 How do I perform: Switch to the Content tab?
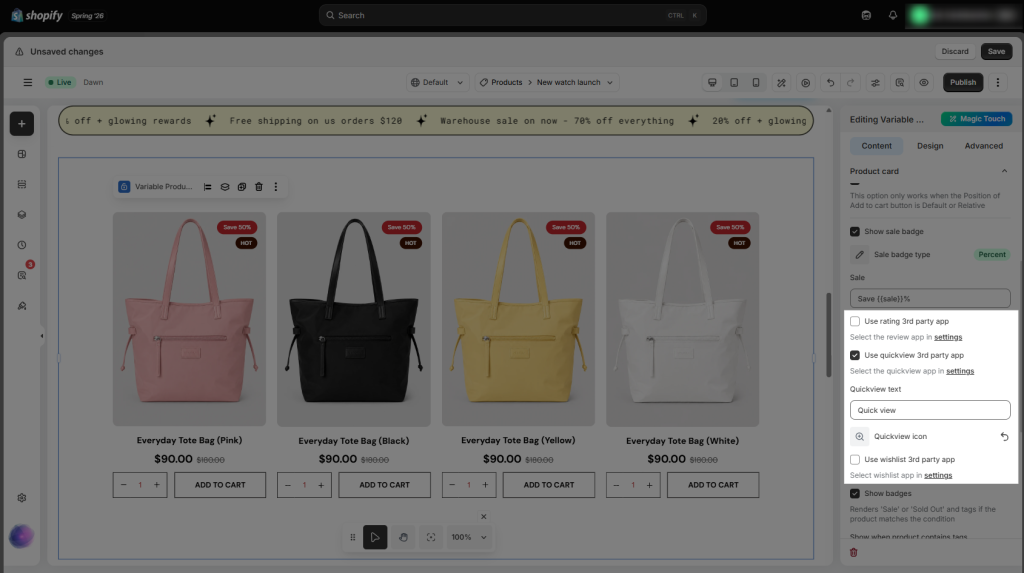pos(876,146)
